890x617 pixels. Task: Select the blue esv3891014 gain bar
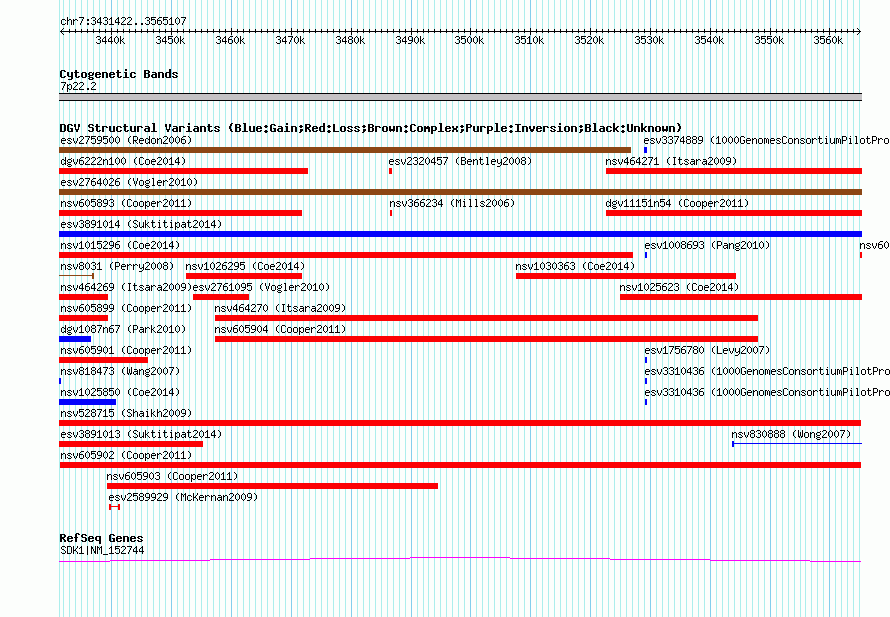460,234
